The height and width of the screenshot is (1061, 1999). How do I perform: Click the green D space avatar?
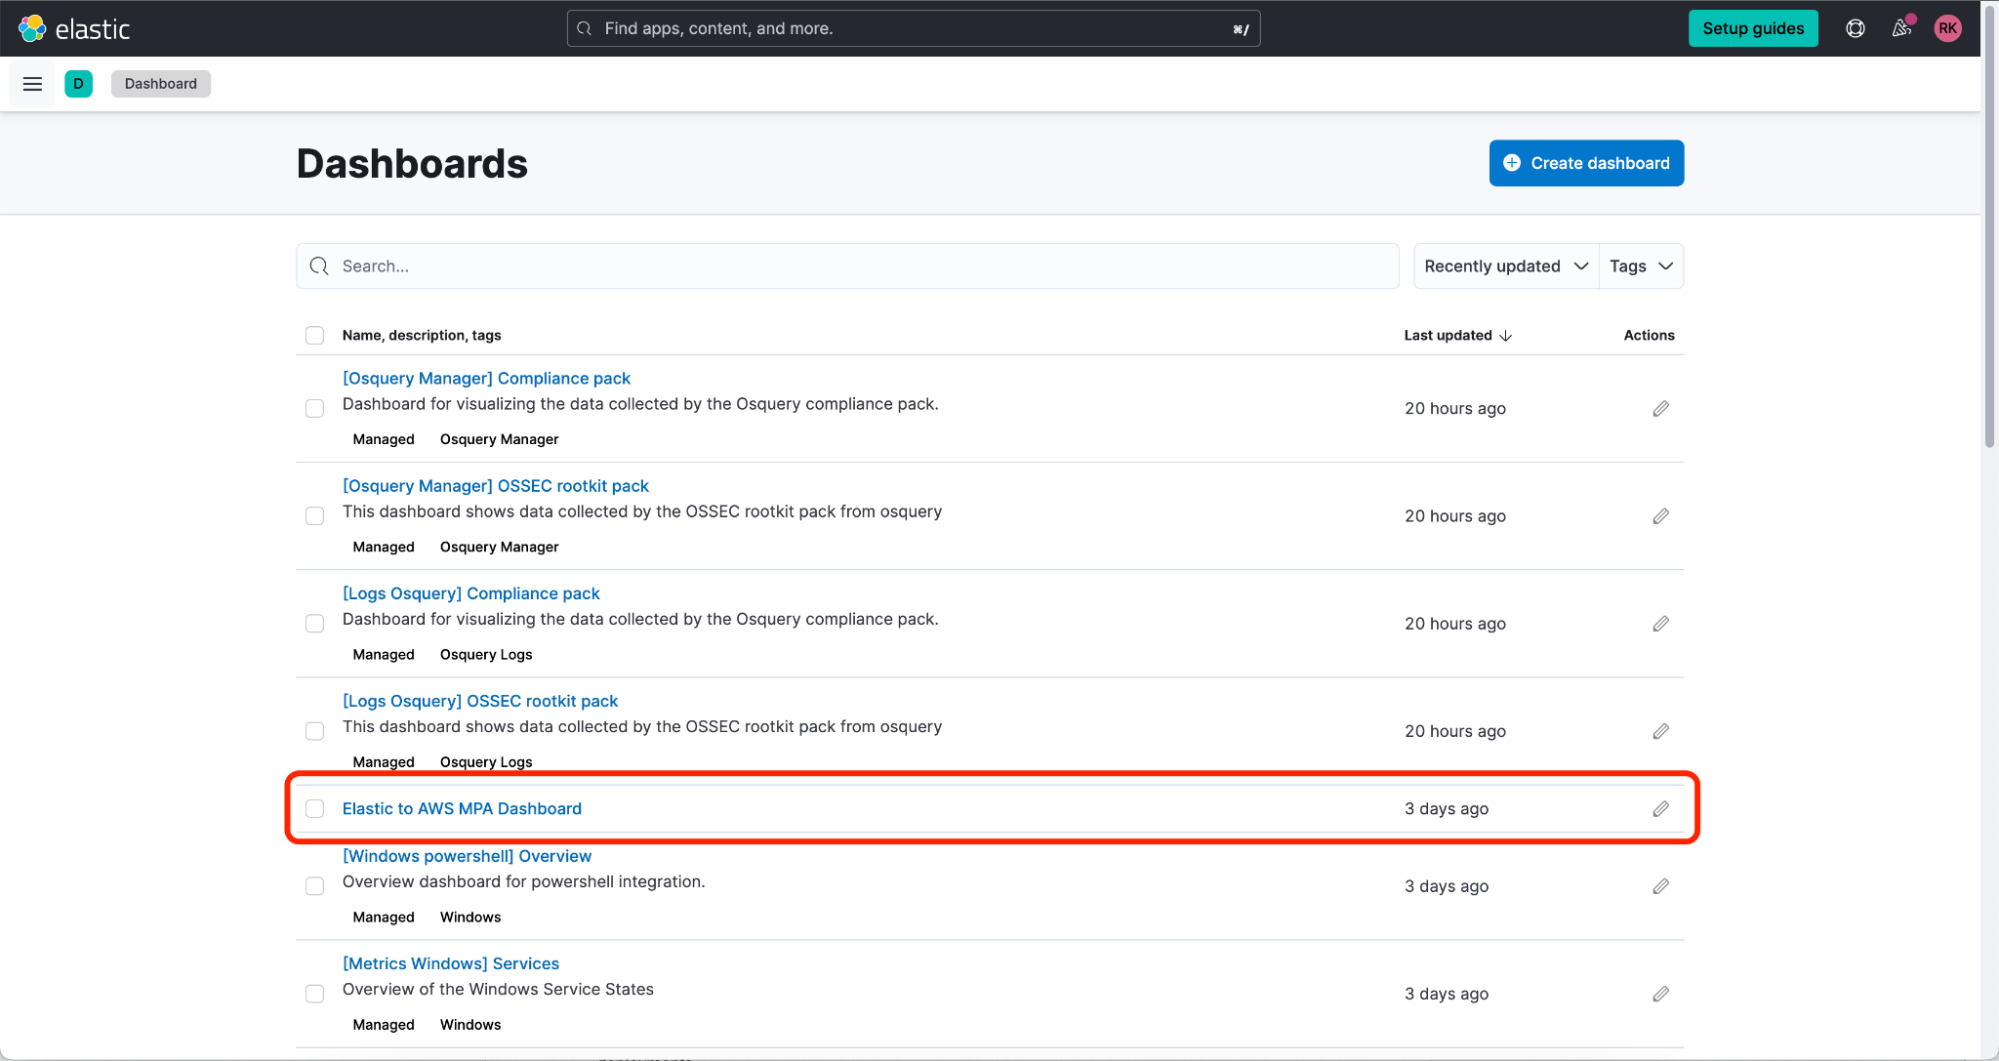tap(78, 84)
